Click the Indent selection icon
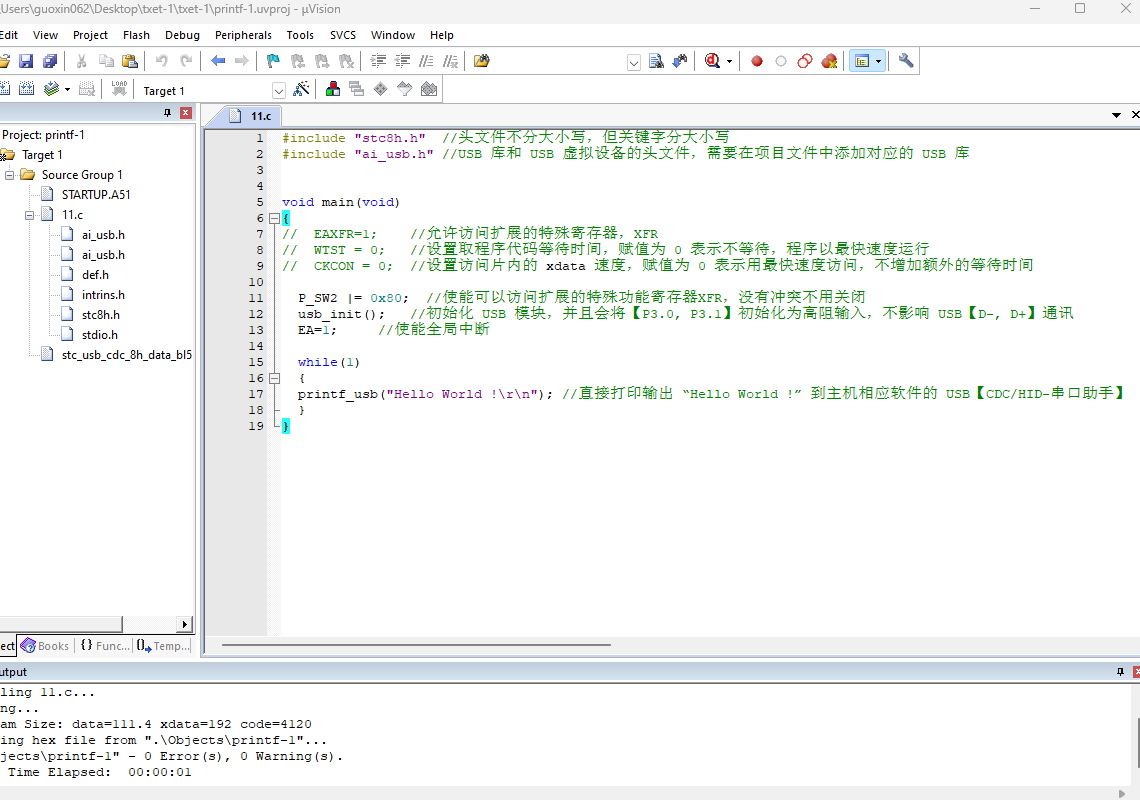 tap(378, 61)
